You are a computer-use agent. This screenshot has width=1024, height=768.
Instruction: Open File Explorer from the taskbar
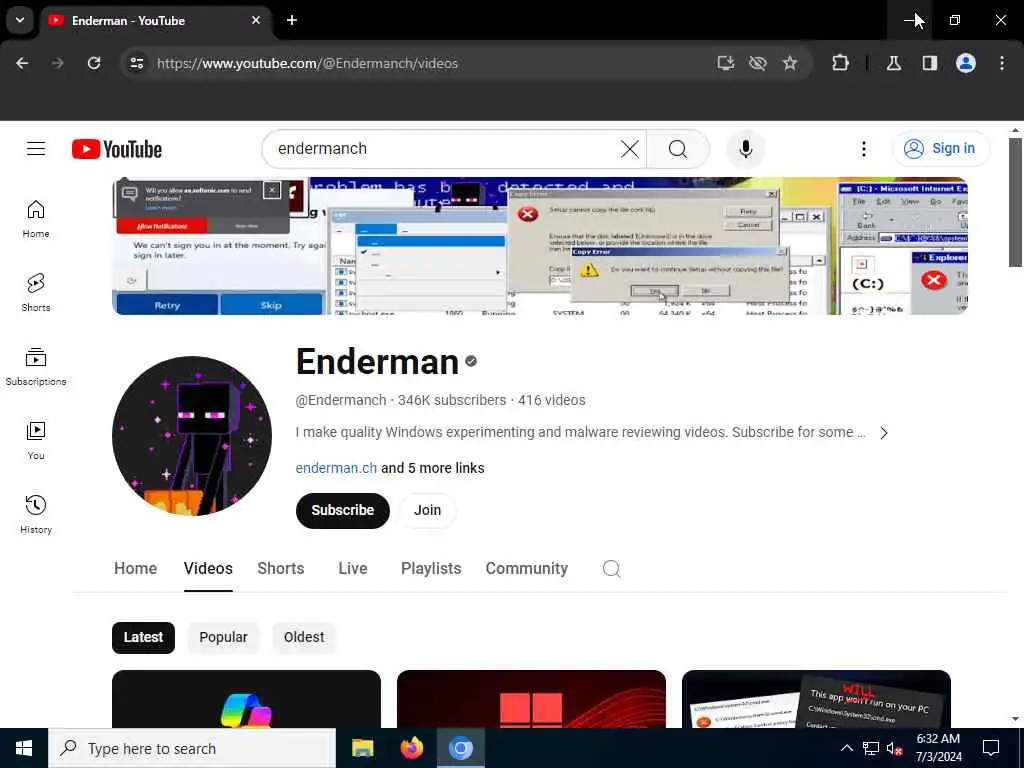click(x=362, y=748)
